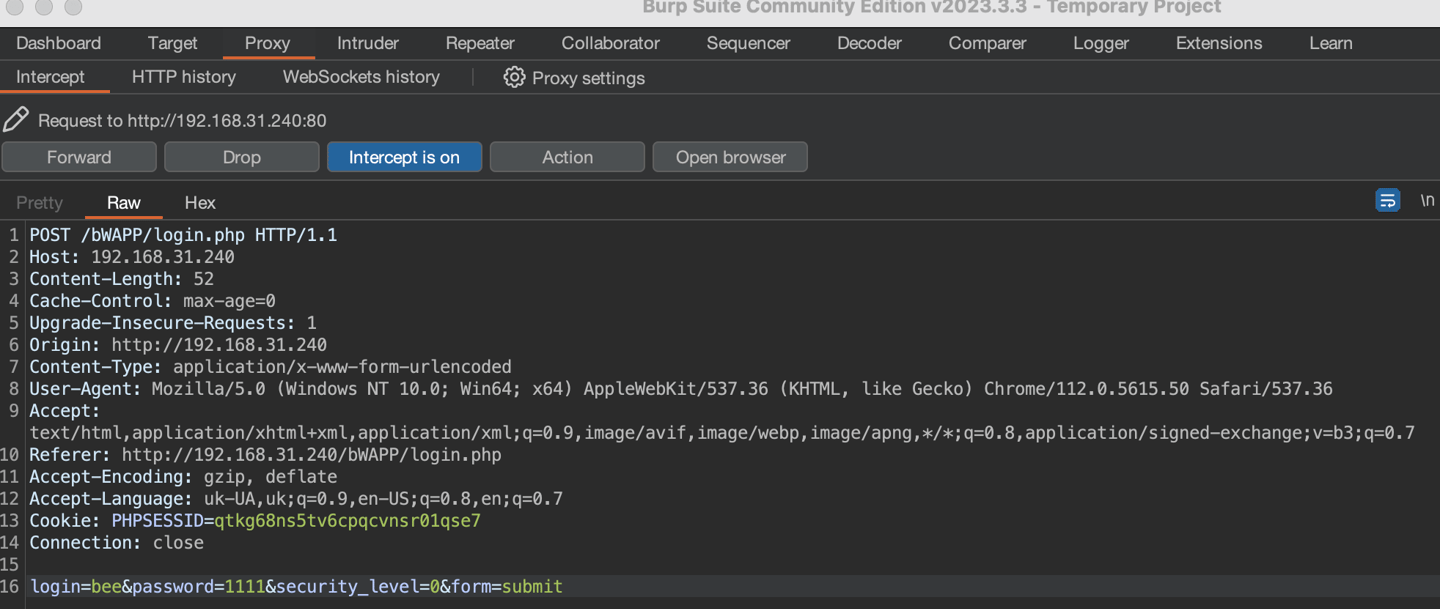Forward the intercepted request

(79, 157)
